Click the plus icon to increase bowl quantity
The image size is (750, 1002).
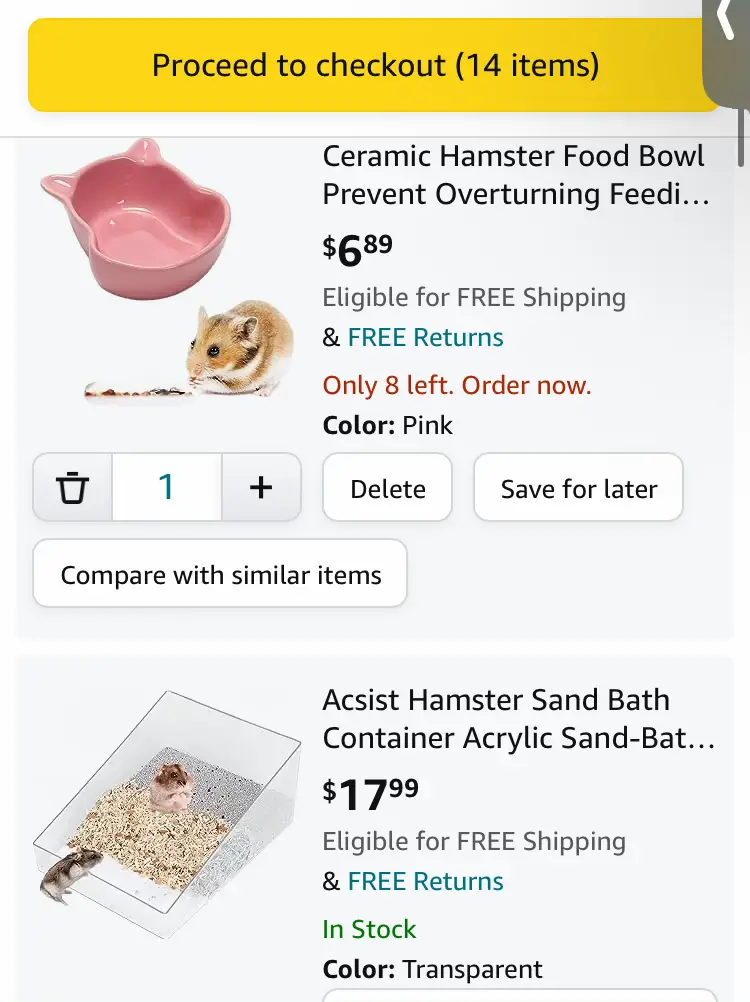point(261,487)
